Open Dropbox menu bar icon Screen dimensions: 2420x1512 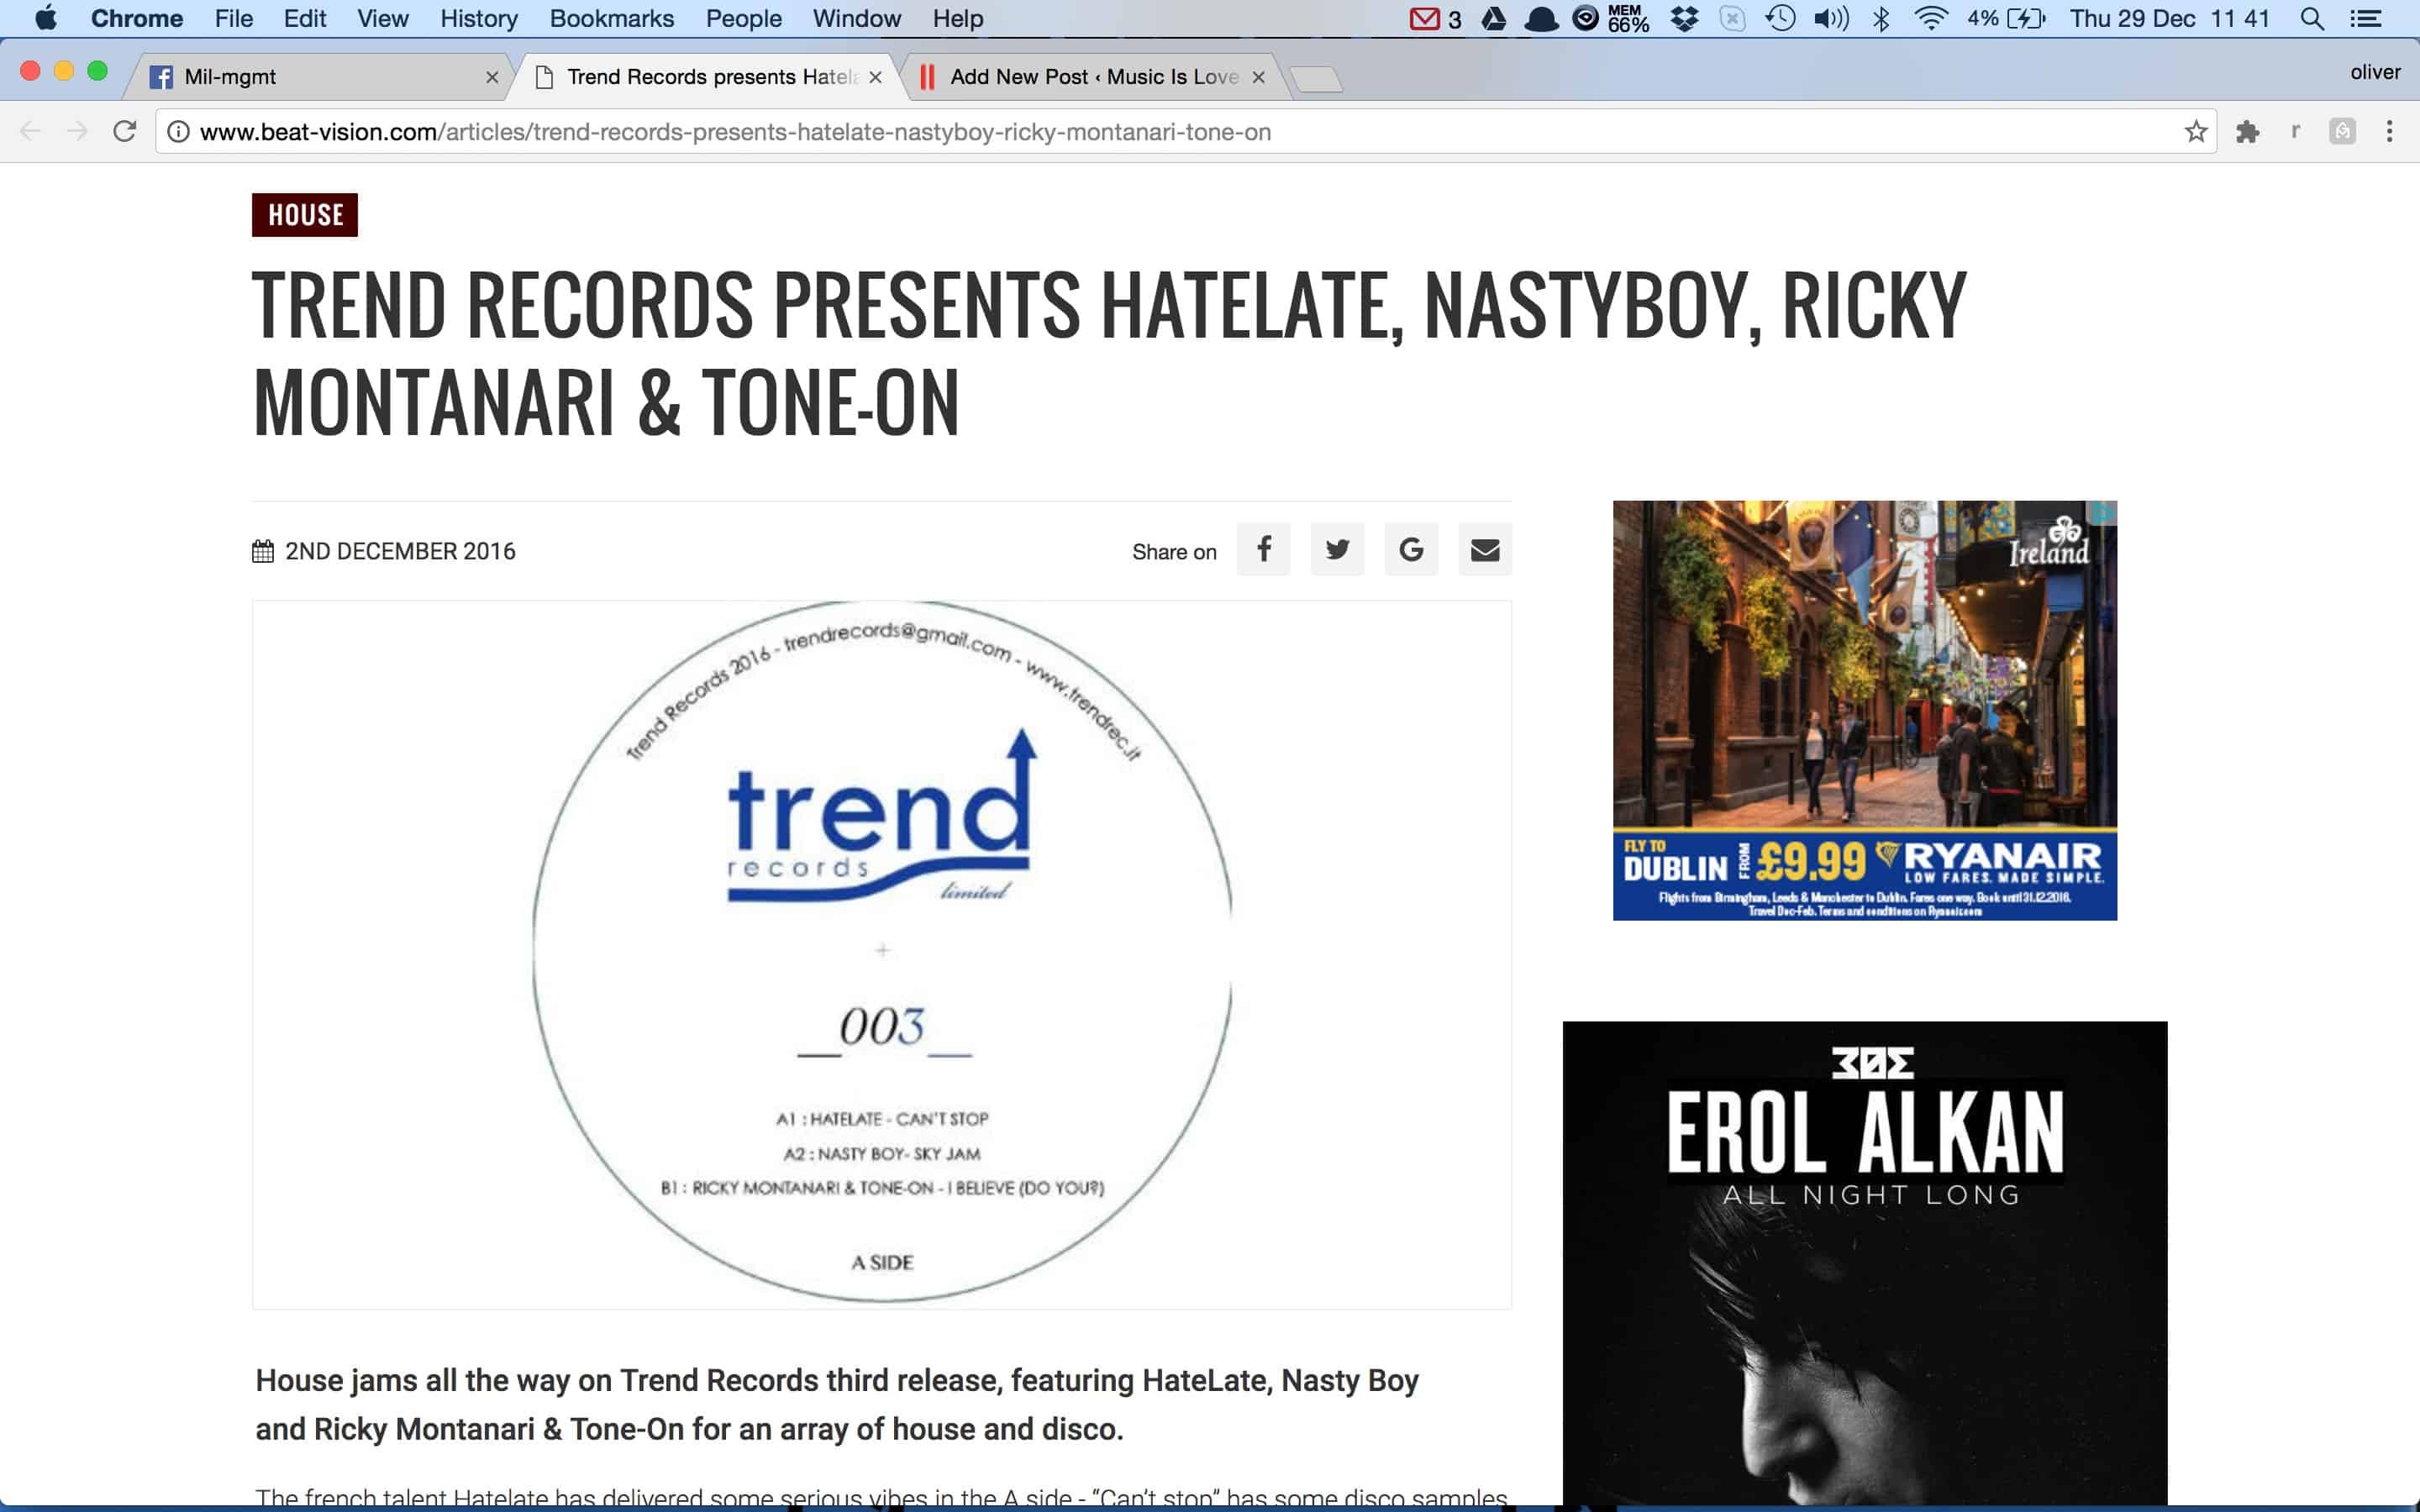1685,18
